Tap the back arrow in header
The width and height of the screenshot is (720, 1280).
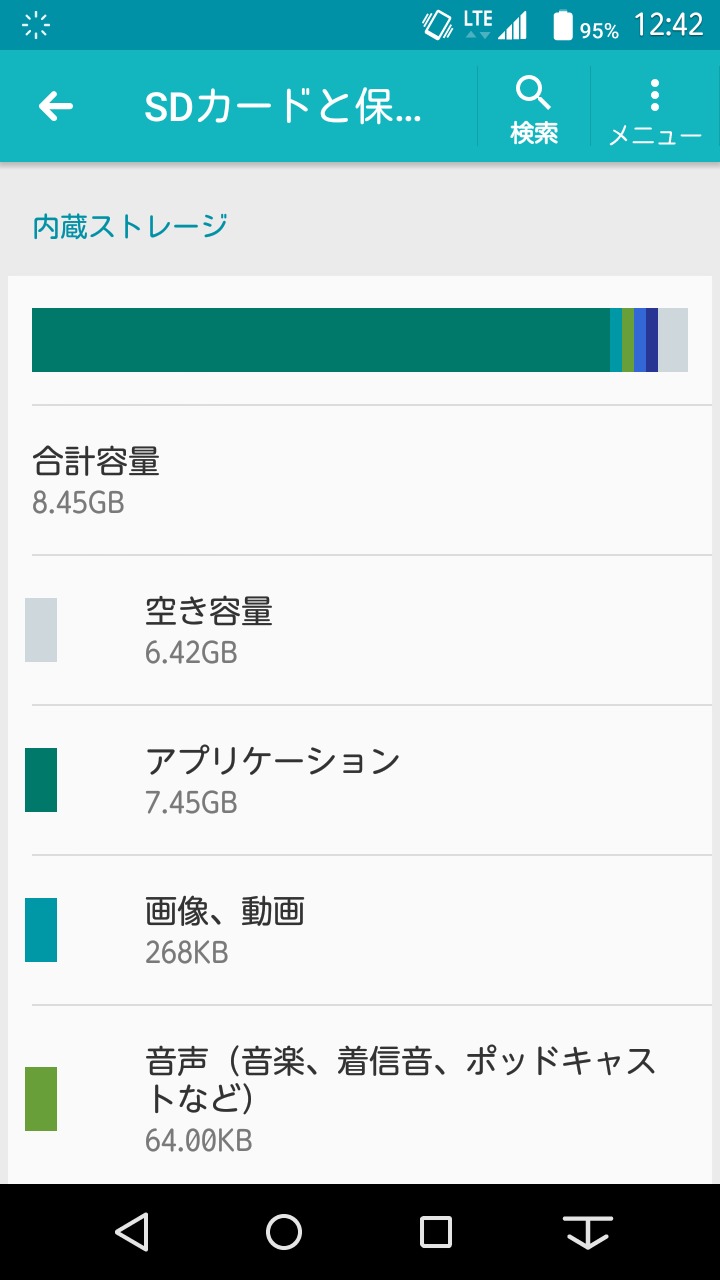click(56, 107)
